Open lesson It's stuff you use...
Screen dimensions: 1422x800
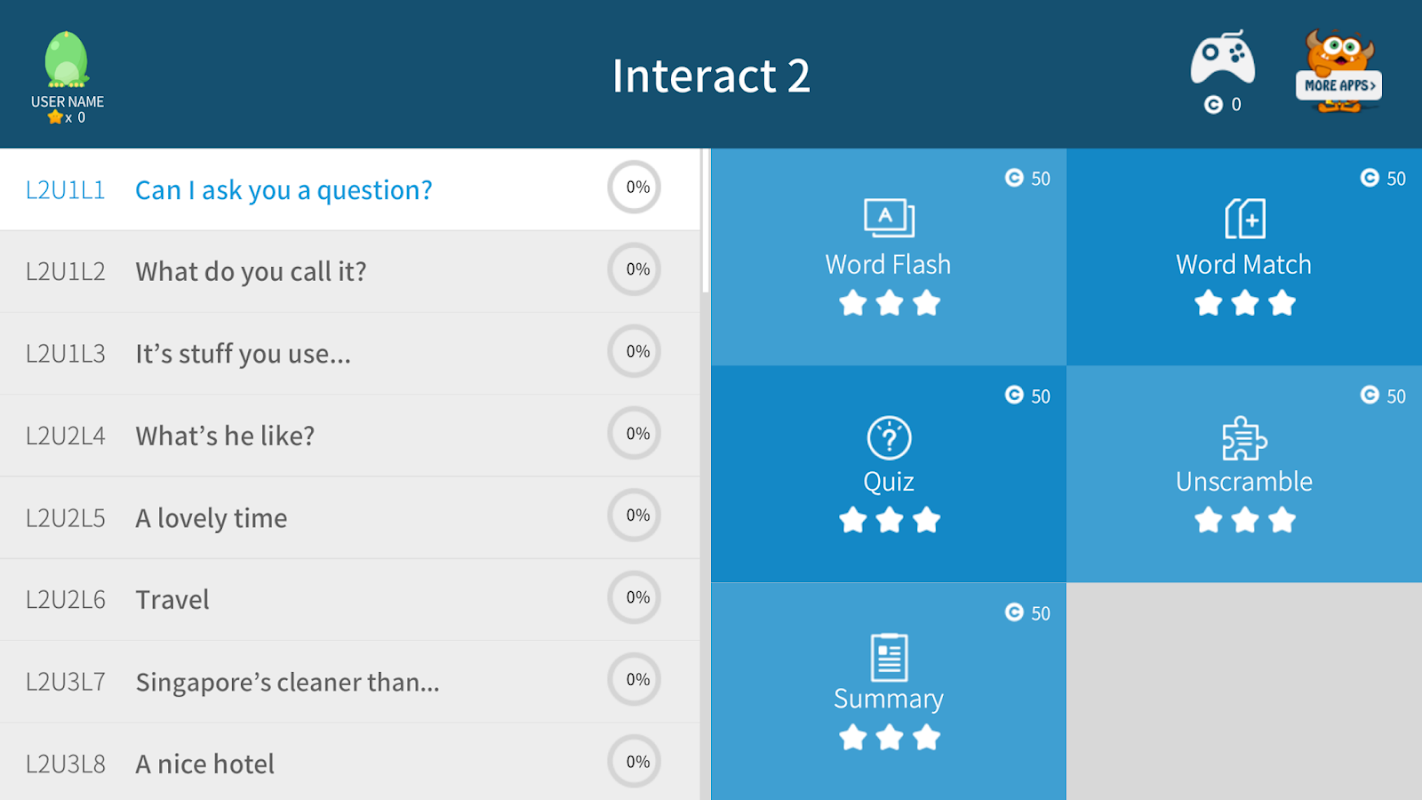pos(243,354)
